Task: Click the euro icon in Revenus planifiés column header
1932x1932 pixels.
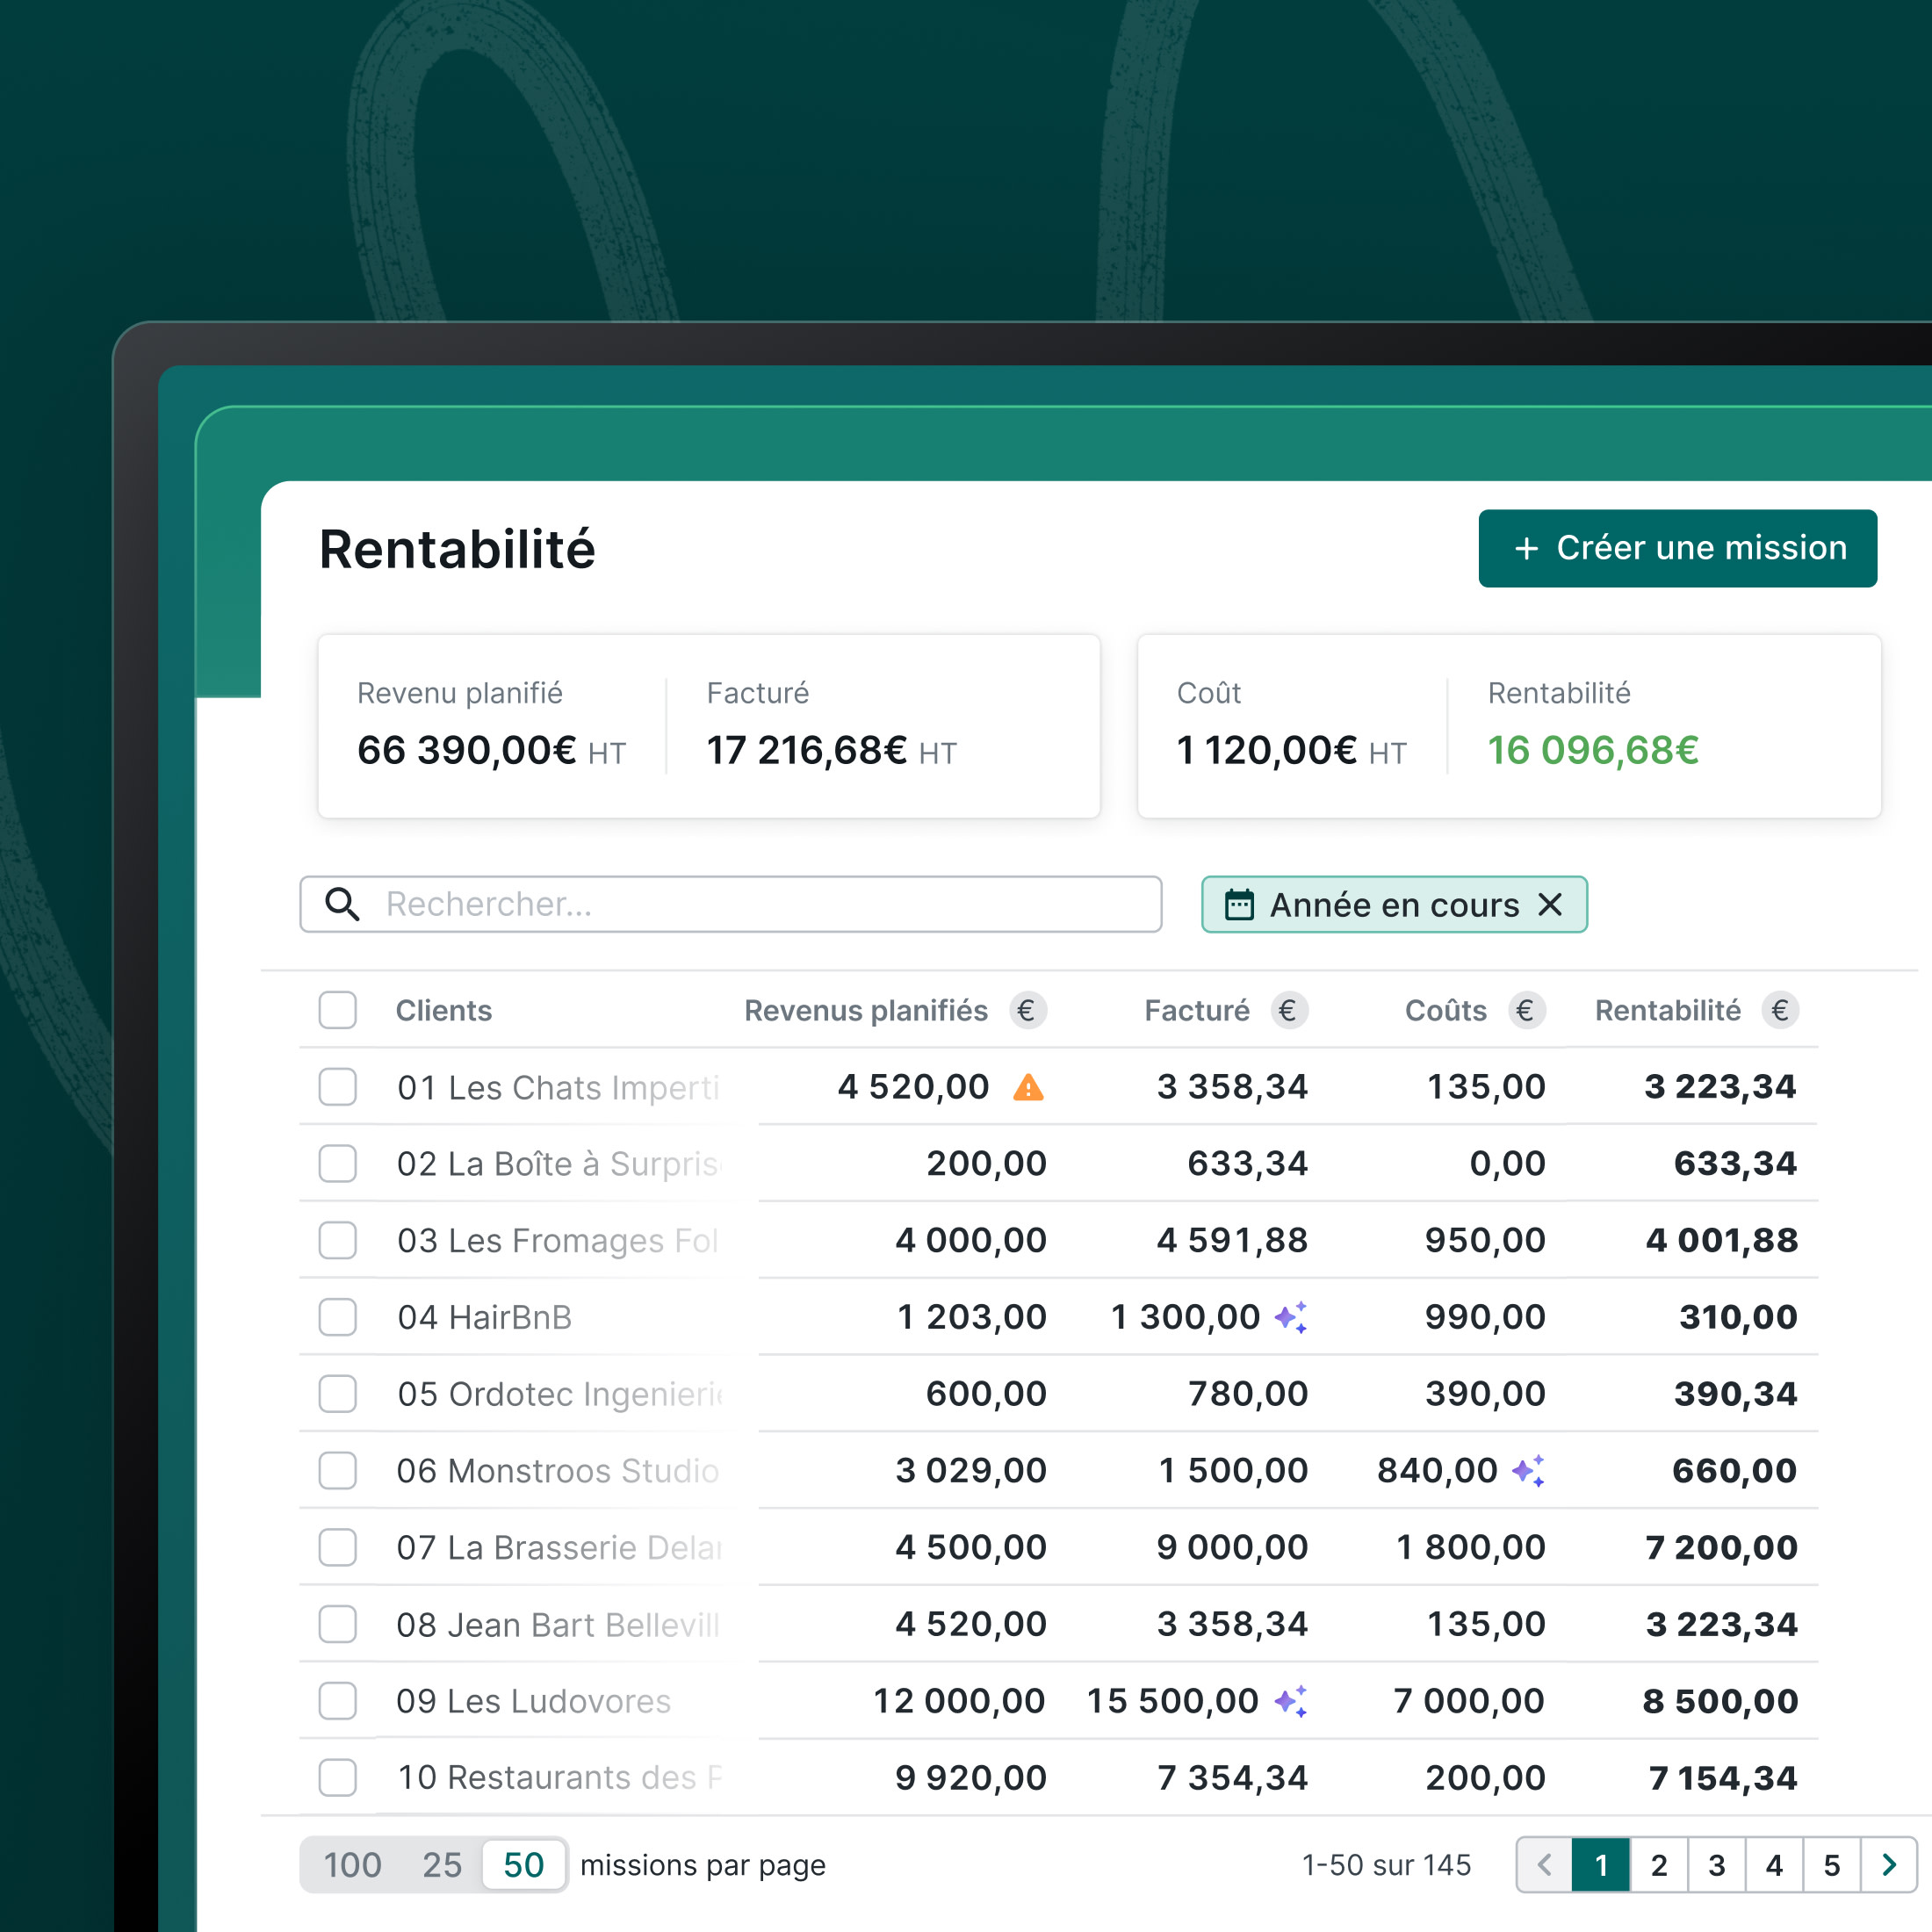Action: pos(1030,1012)
